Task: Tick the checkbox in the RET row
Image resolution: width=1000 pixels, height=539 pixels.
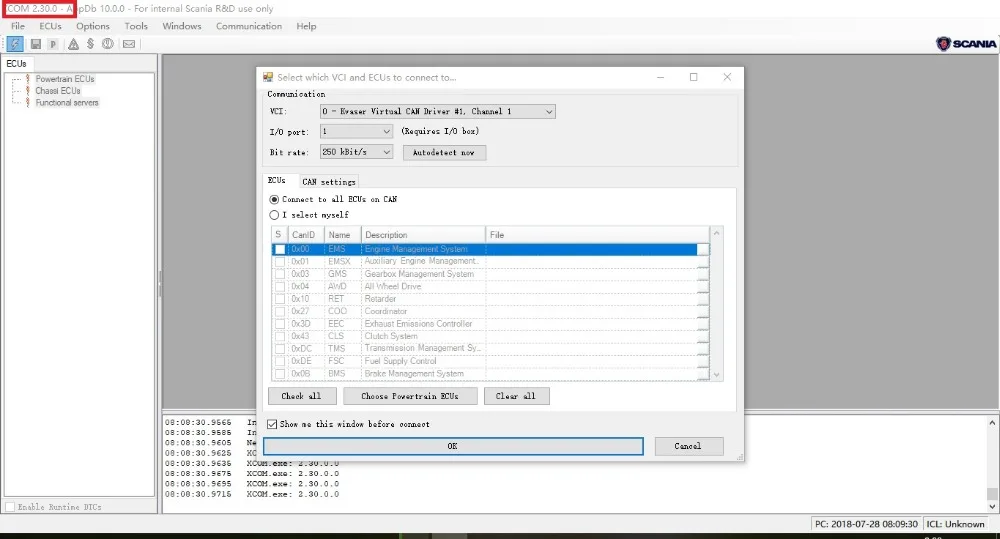Action: click(280, 299)
